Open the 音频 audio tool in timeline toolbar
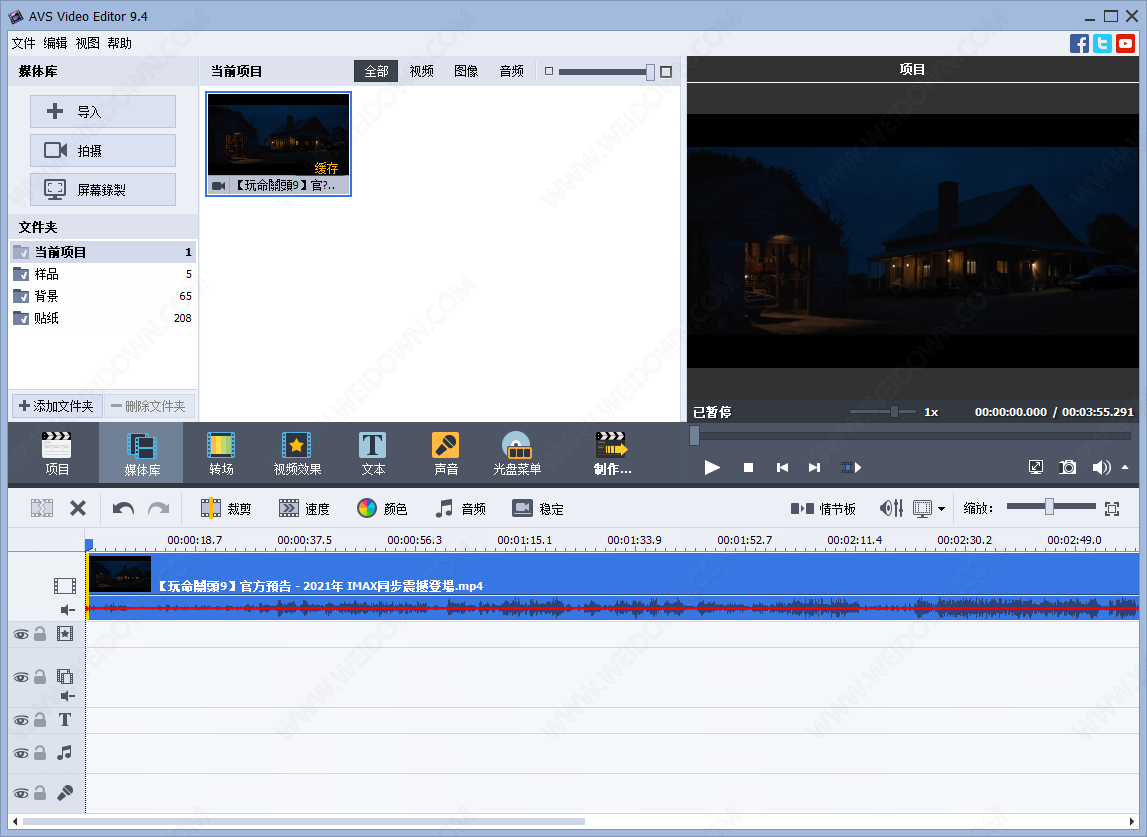This screenshot has height=837, width=1147. click(x=460, y=508)
